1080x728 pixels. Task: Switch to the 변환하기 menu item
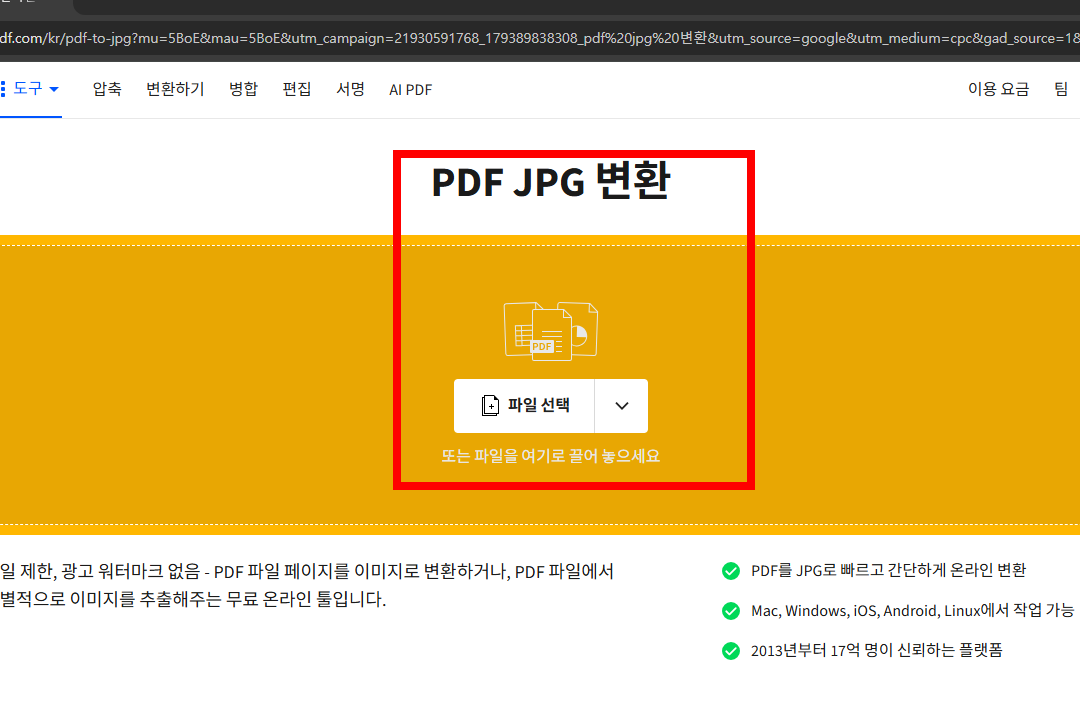pyautogui.click(x=174, y=88)
